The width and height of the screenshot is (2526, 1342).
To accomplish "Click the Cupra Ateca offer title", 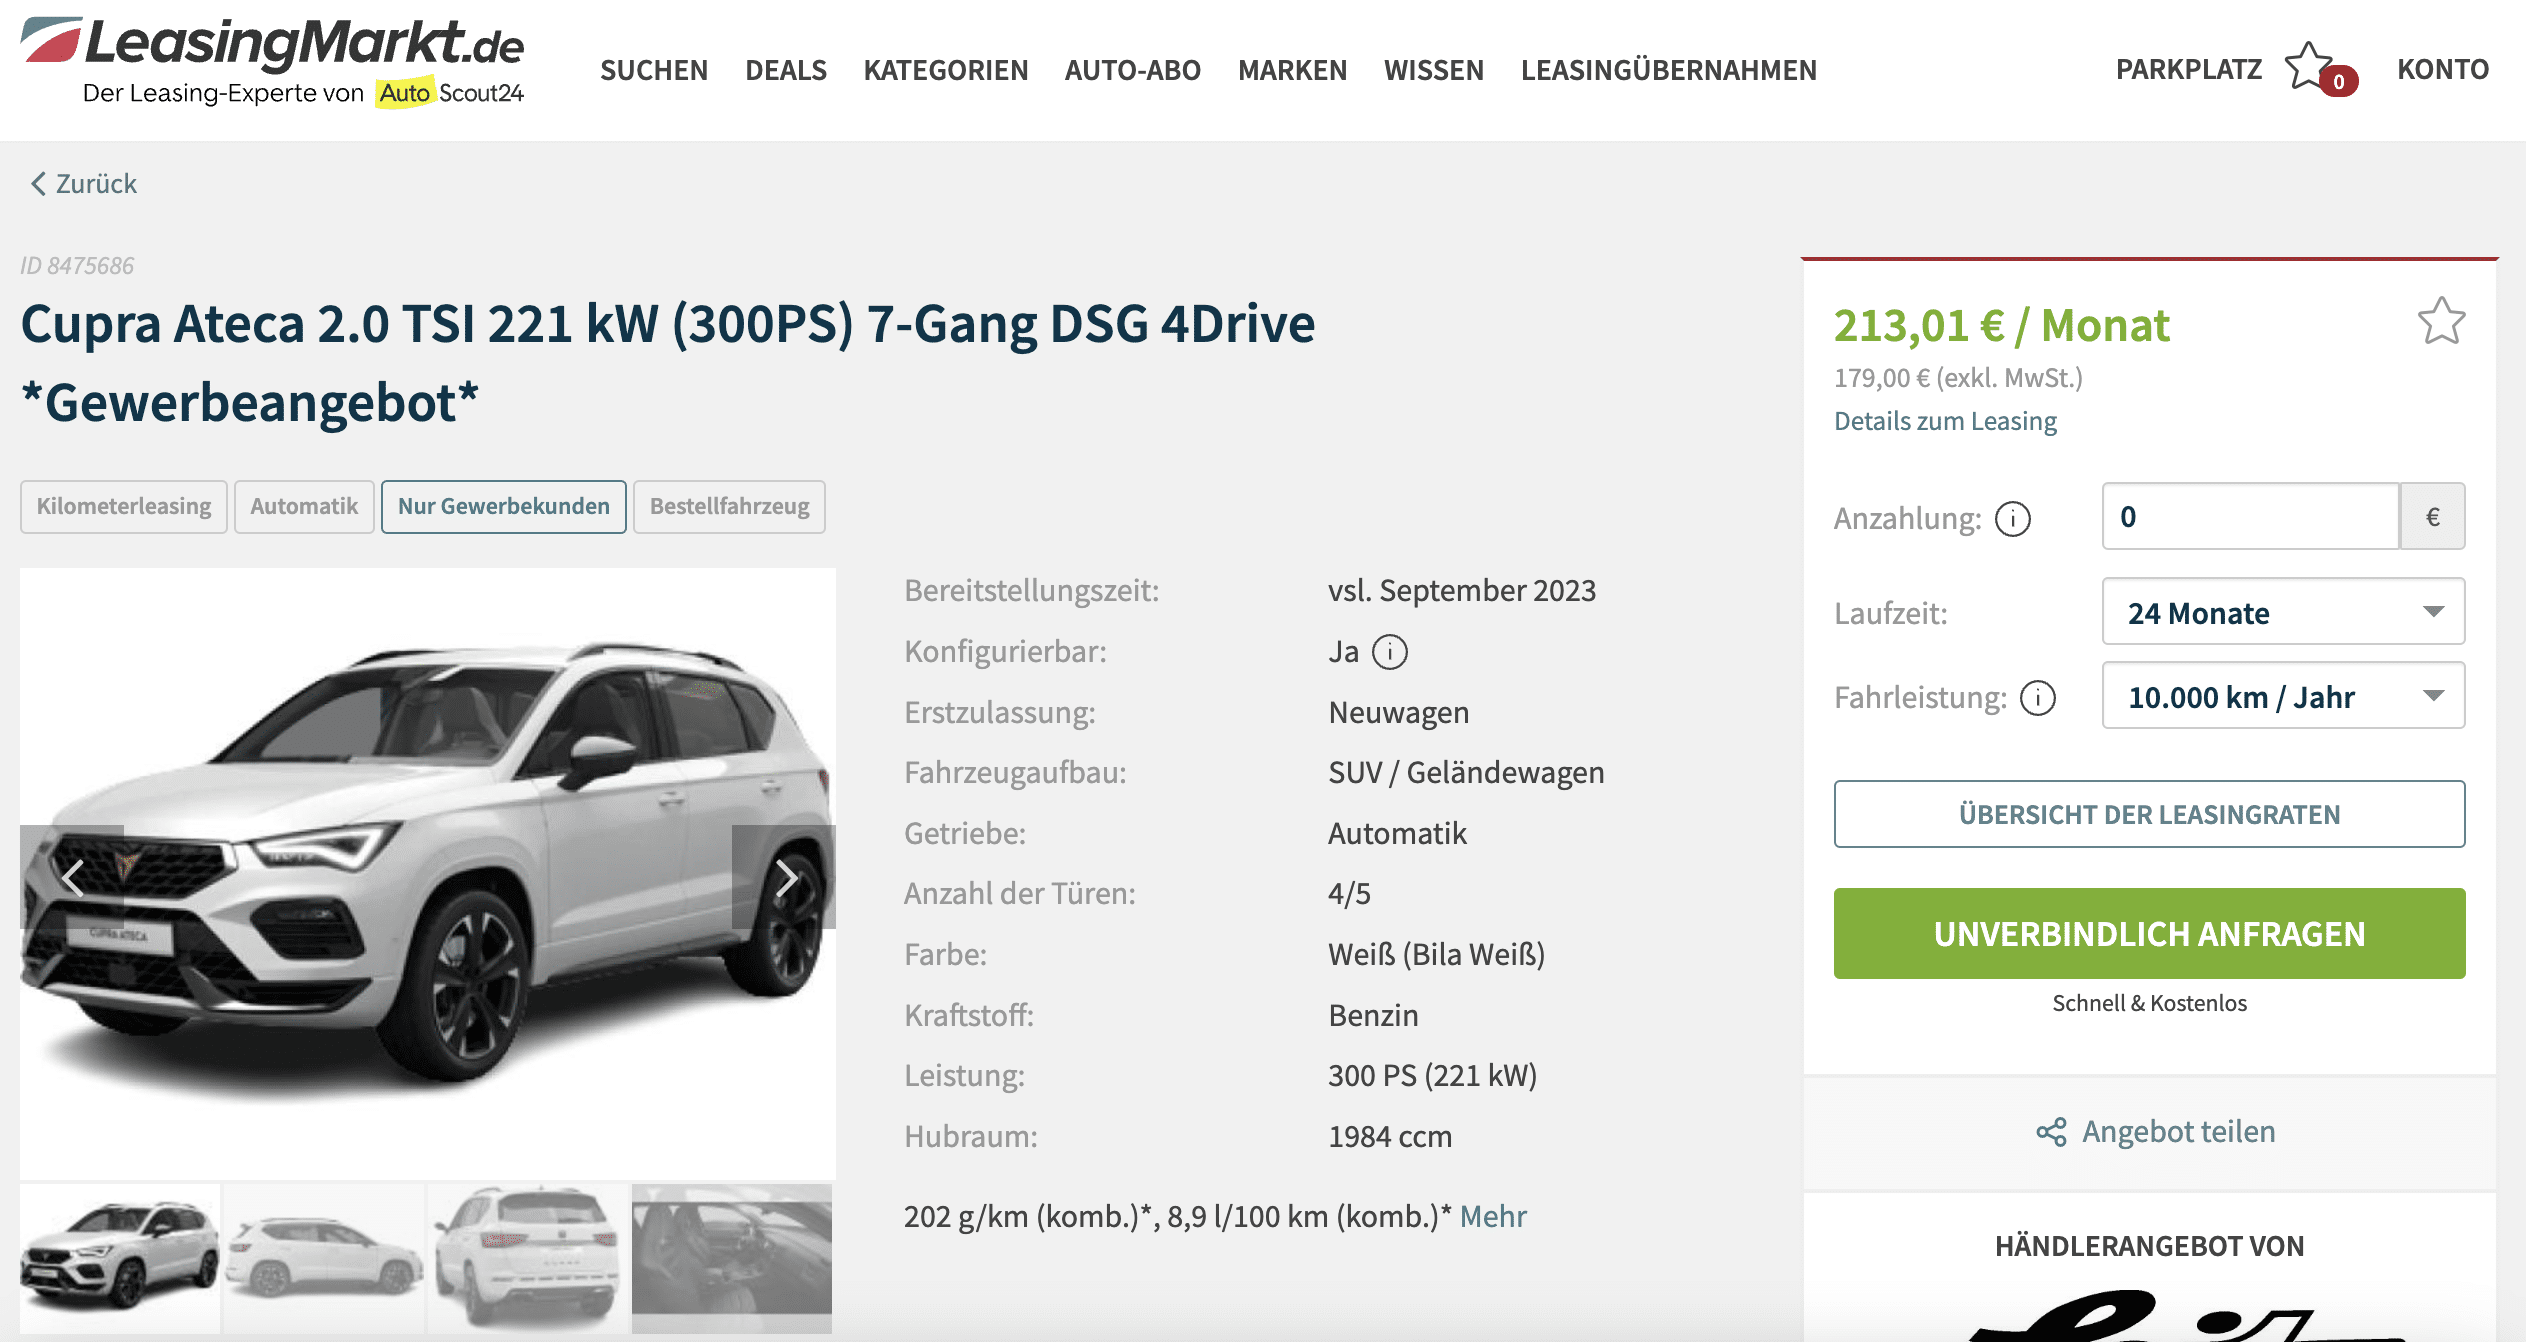I will click(668, 364).
